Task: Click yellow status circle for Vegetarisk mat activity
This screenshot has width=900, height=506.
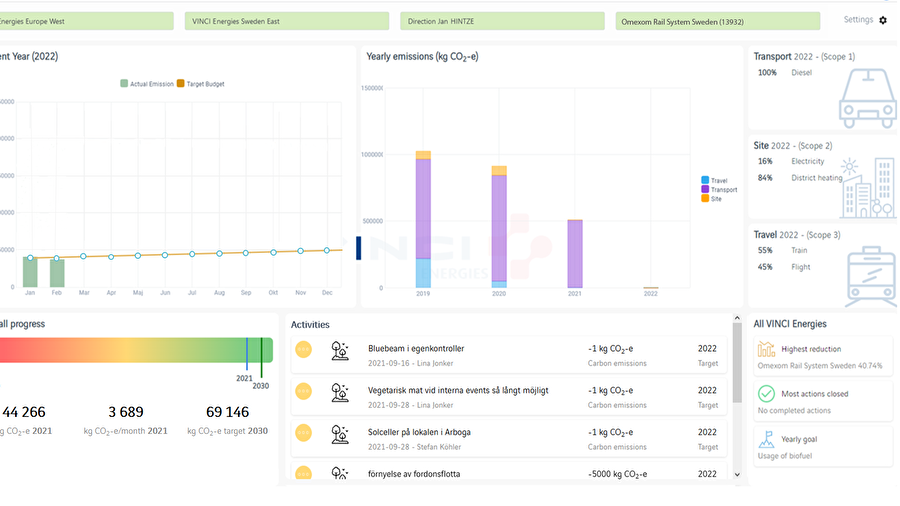Action: (304, 391)
